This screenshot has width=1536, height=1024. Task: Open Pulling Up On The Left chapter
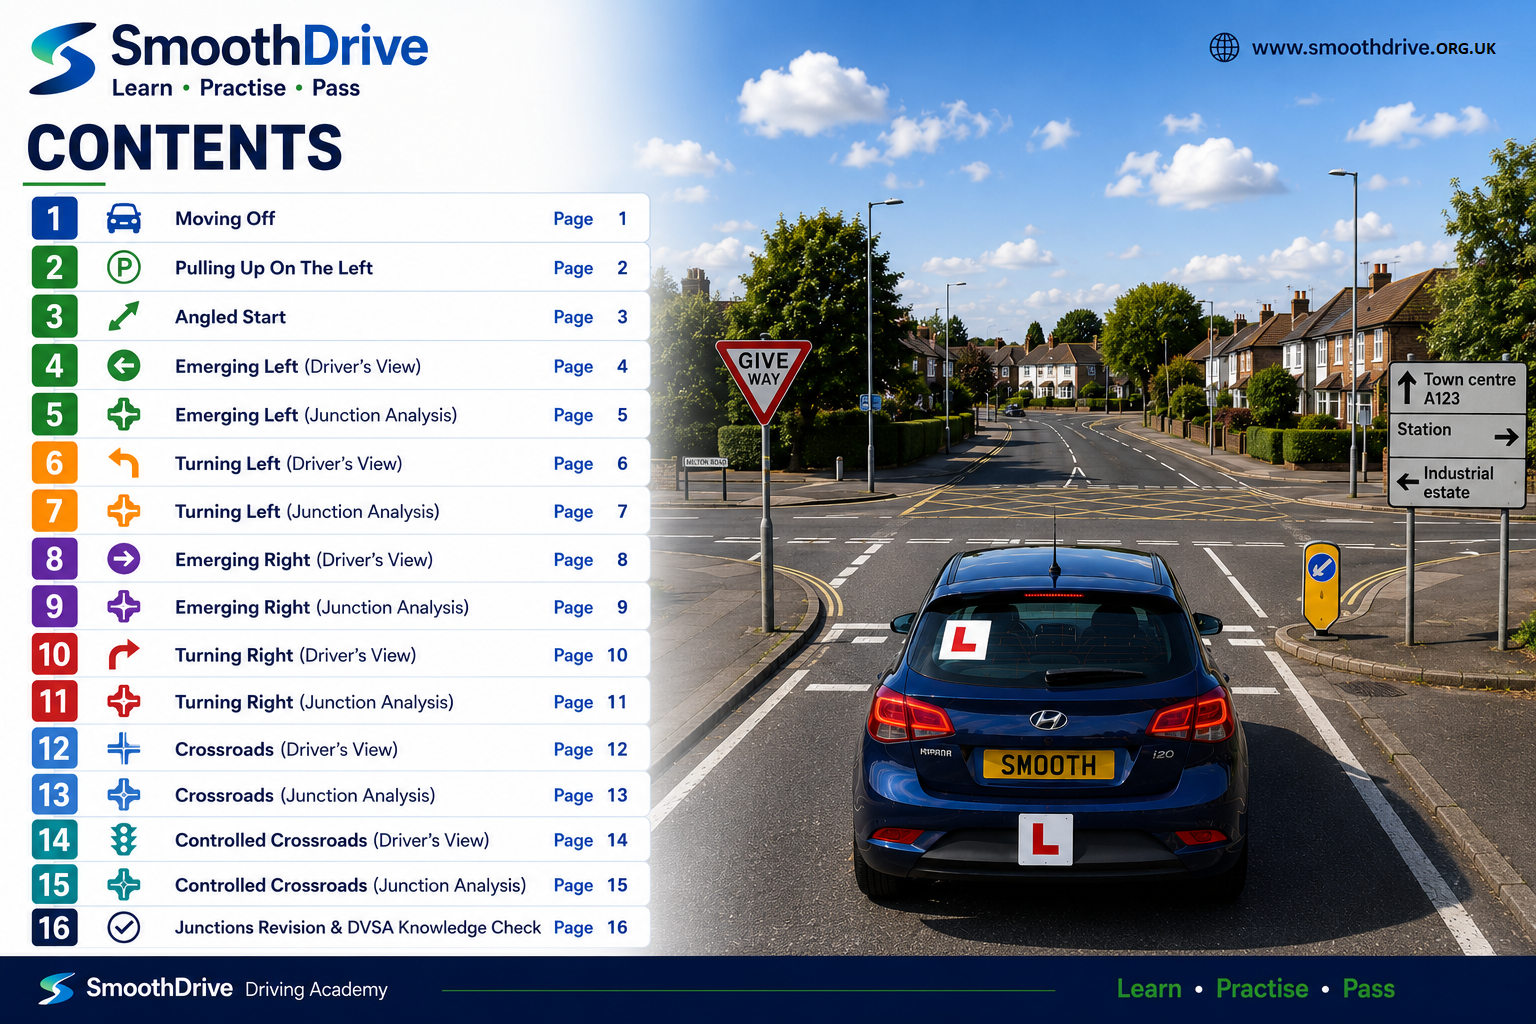[340, 267]
